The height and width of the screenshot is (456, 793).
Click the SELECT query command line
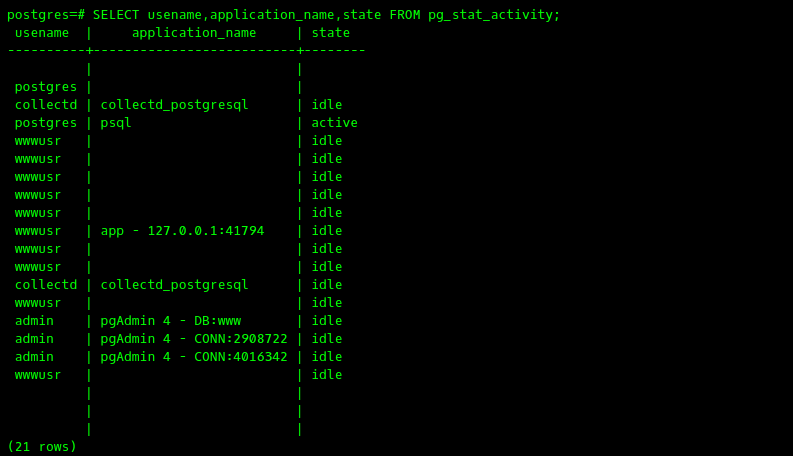pos(284,15)
